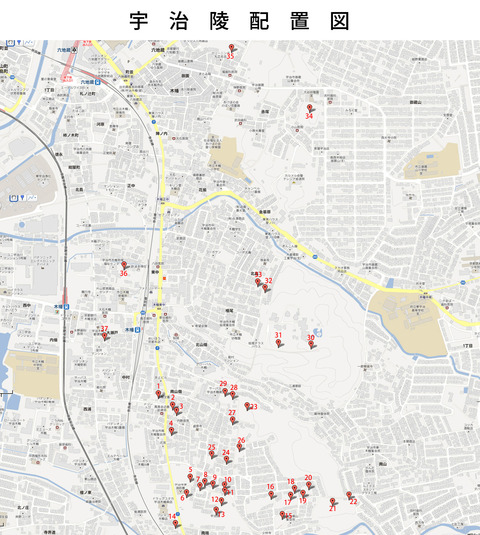The image size is (480, 535).
Task: Open pin numbered 26
Action: click(240, 447)
